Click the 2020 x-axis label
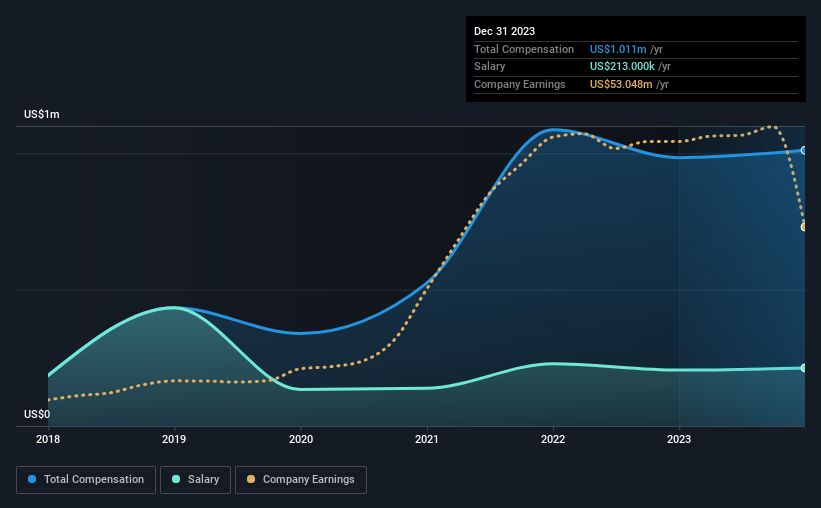The image size is (821, 508). click(x=301, y=439)
